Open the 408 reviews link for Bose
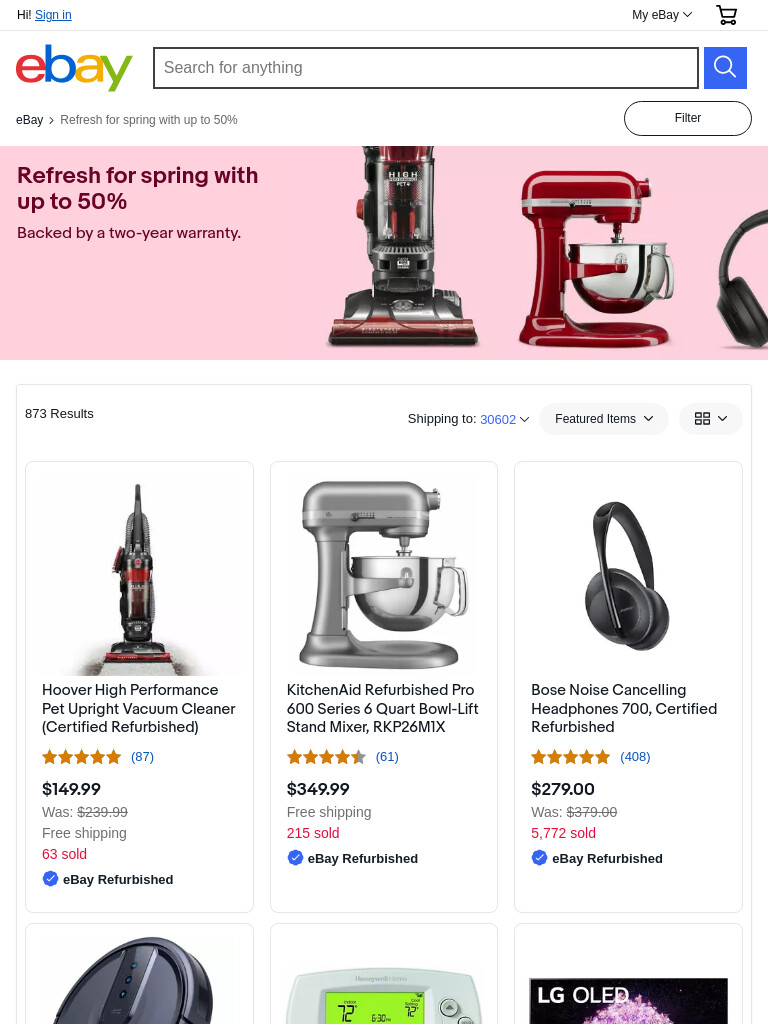Screen dimensions: 768x1024 tap(635, 757)
